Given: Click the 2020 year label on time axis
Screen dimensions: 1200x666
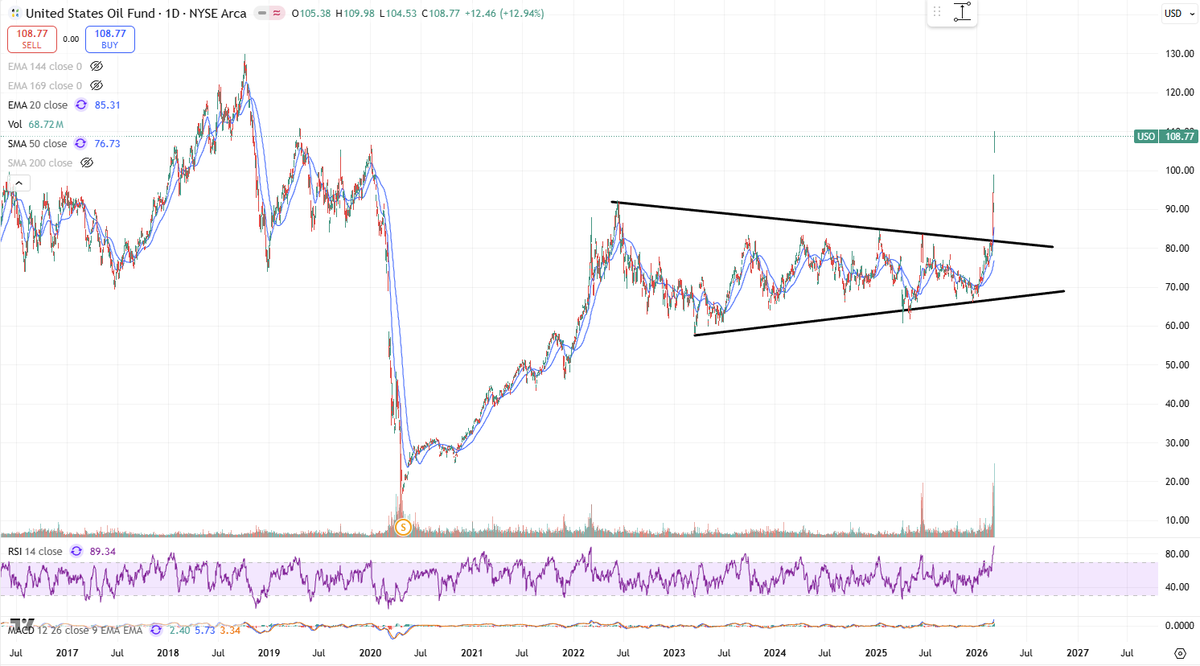Looking at the screenshot, I should [x=370, y=652].
